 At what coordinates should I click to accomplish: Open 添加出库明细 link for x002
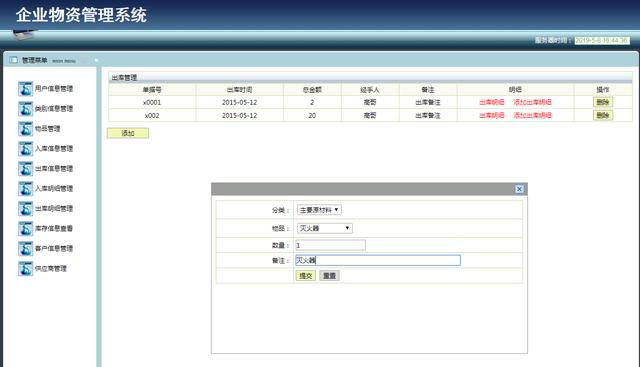click(533, 116)
